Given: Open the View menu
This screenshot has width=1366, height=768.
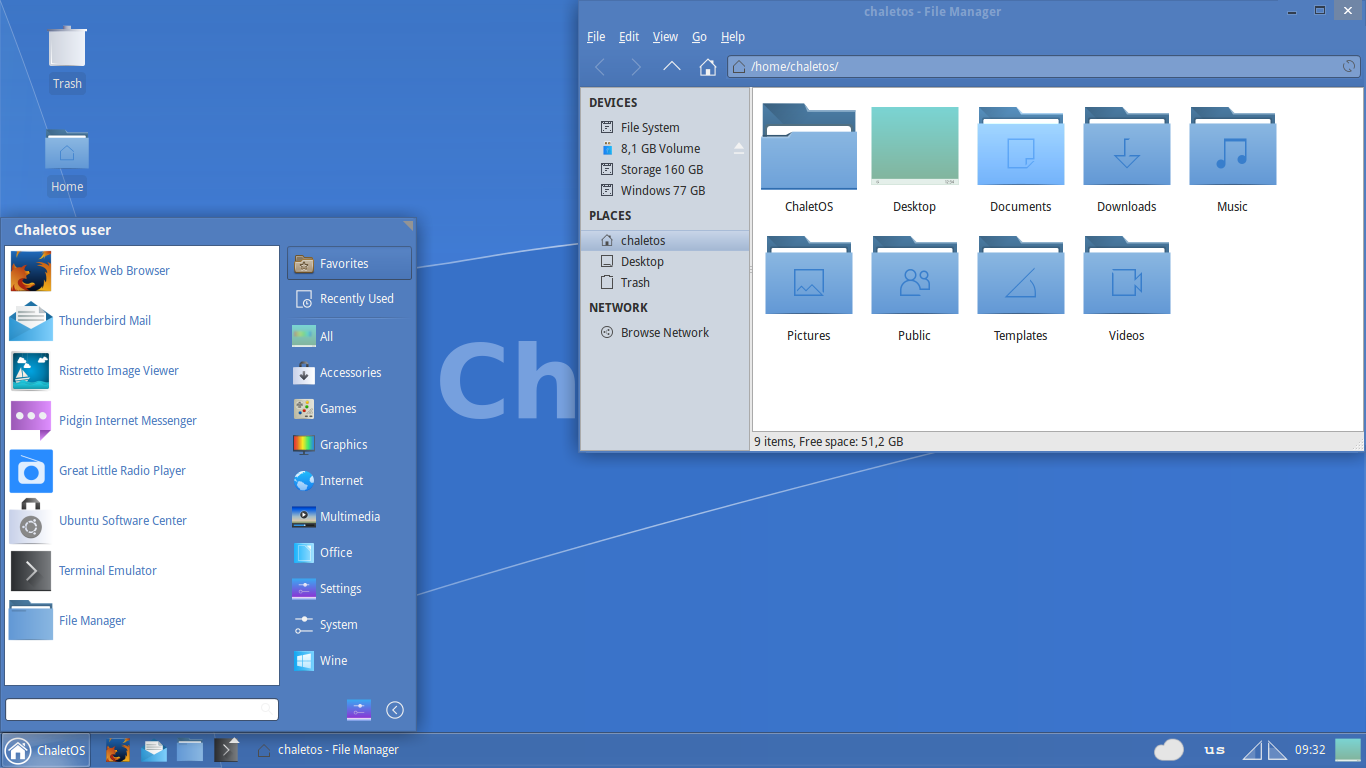Looking at the screenshot, I should [665, 37].
